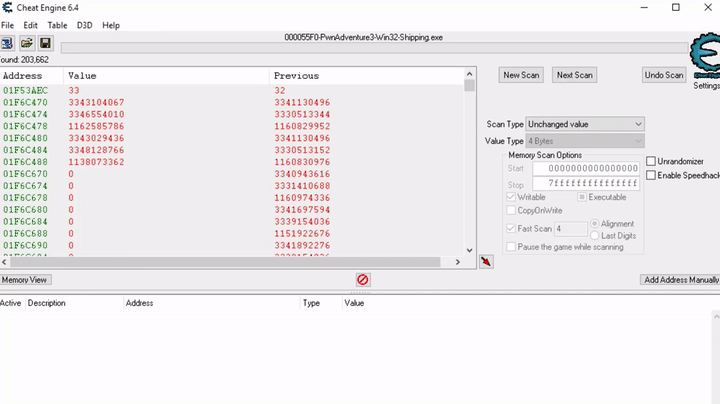Click the red clear list icon
The image size is (720, 404).
pyautogui.click(x=363, y=280)
